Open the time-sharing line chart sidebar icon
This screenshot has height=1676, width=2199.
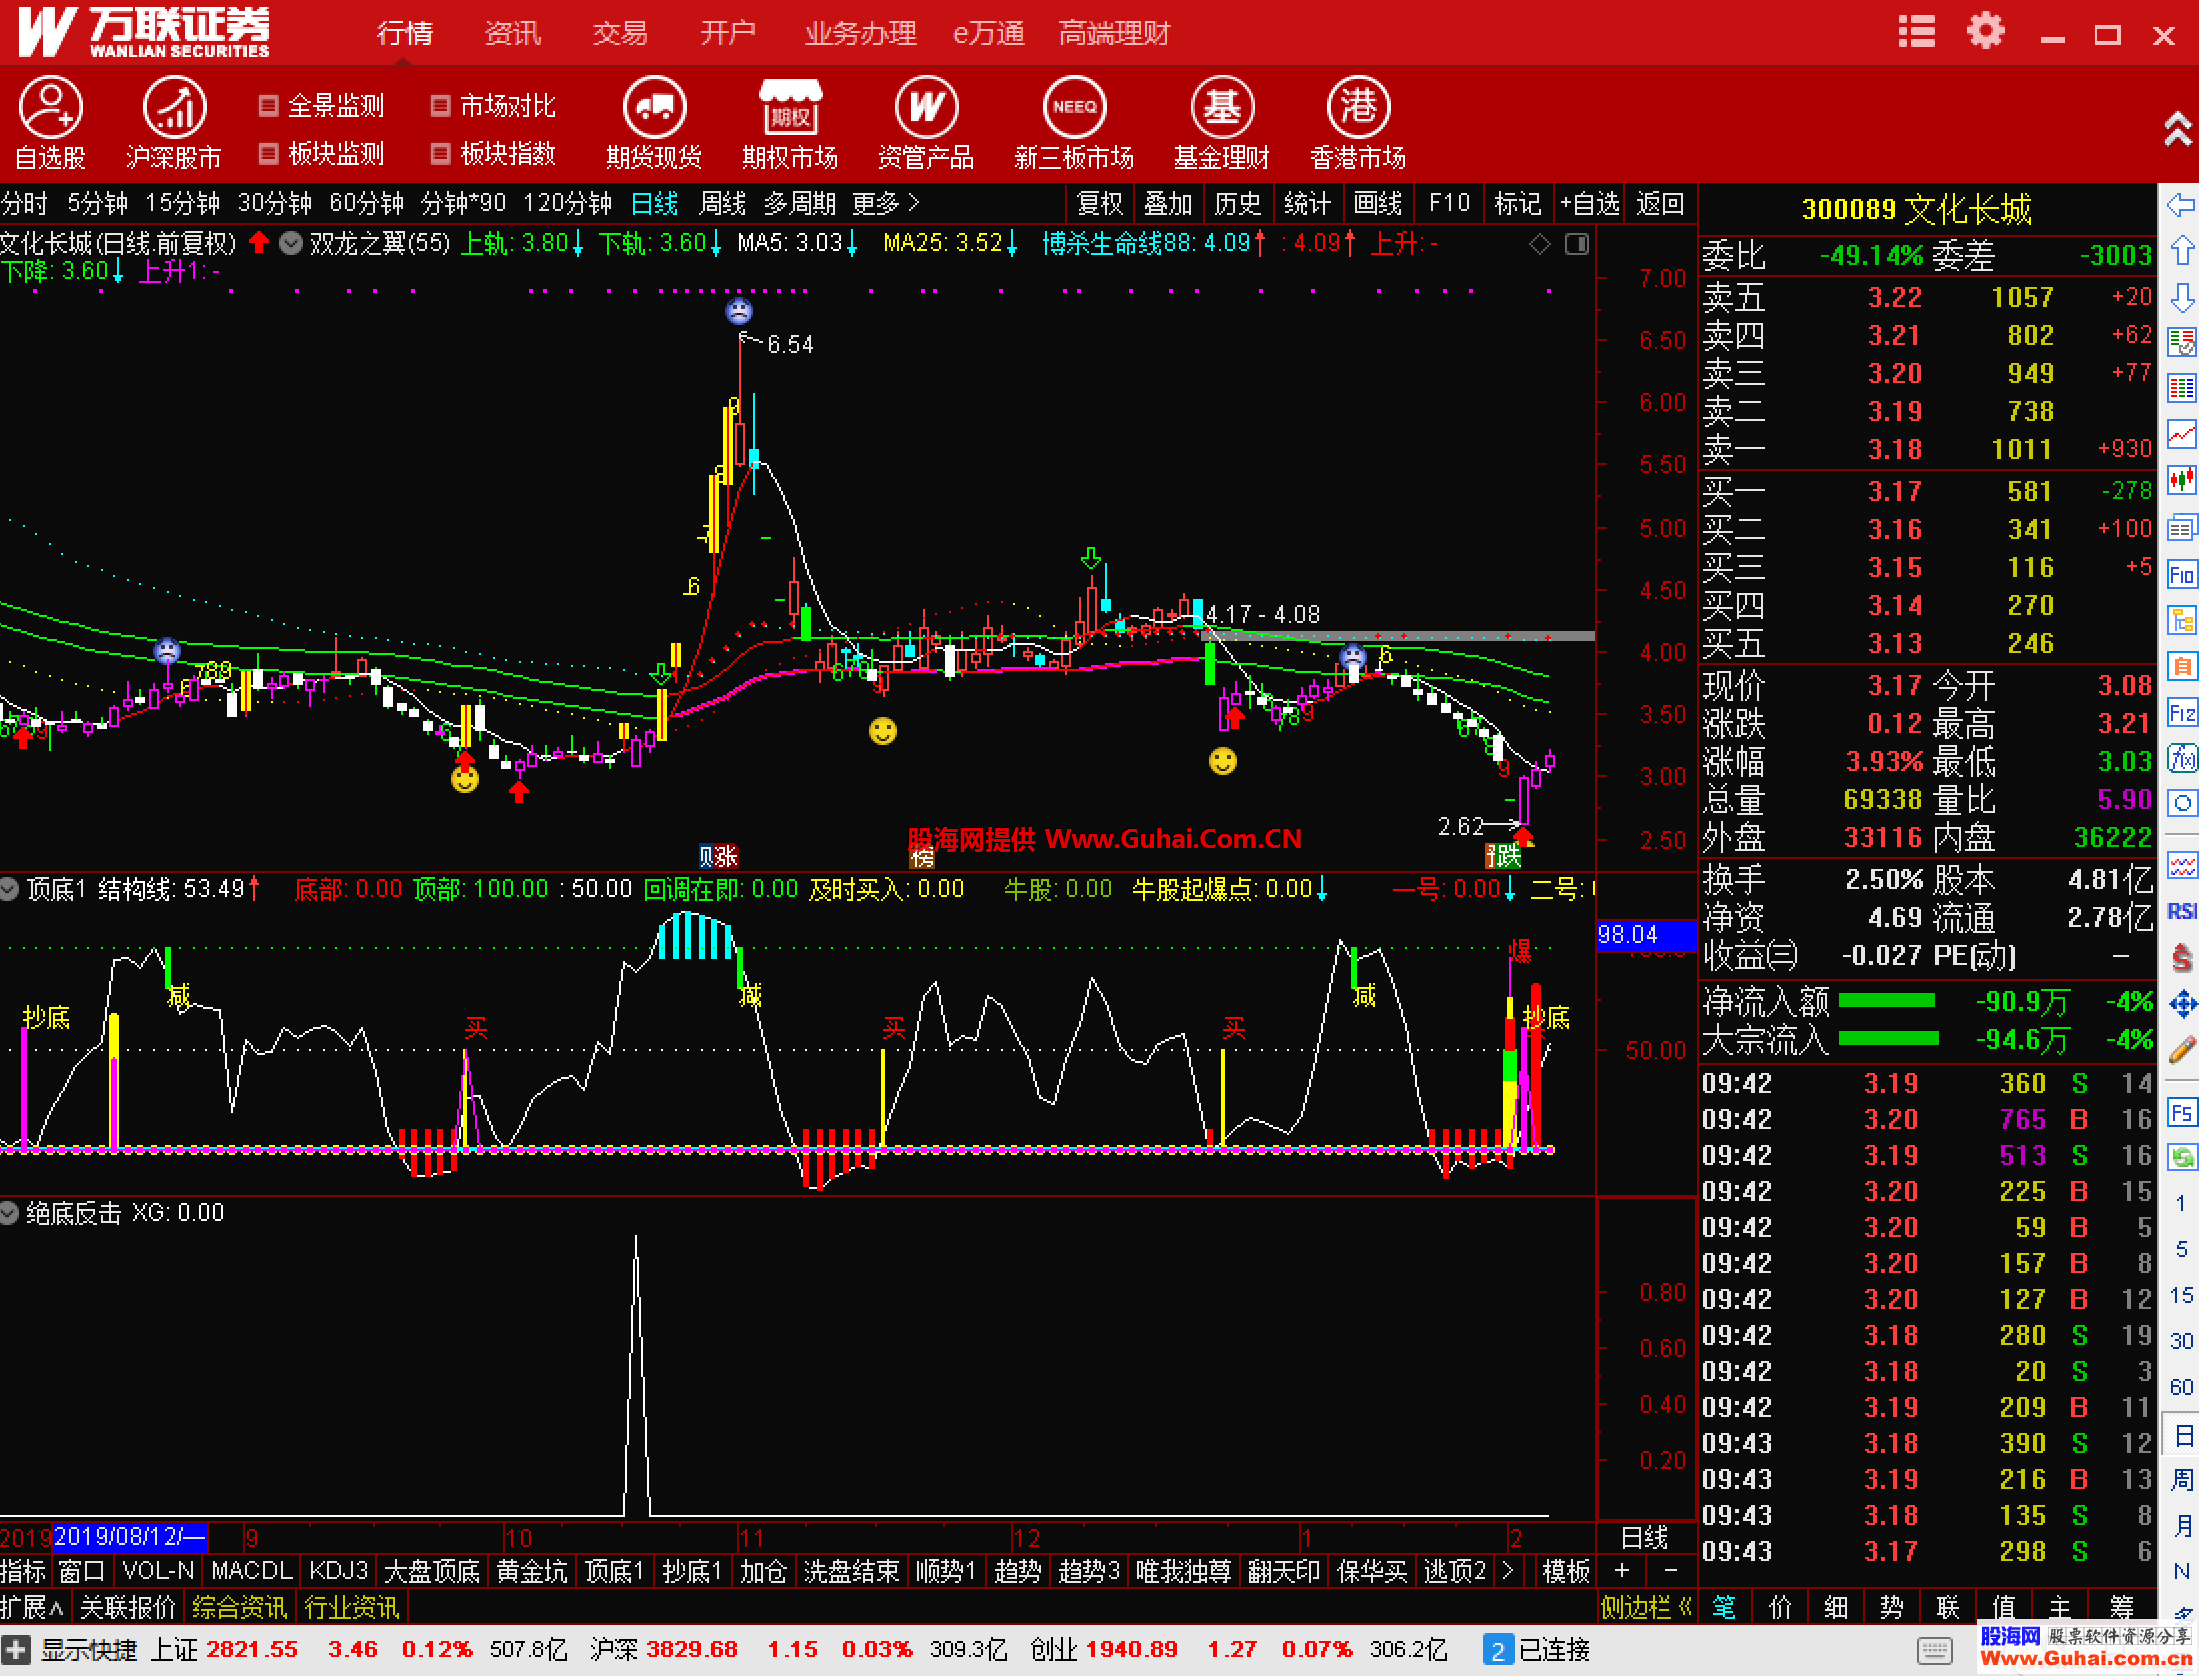(2181, 434)
